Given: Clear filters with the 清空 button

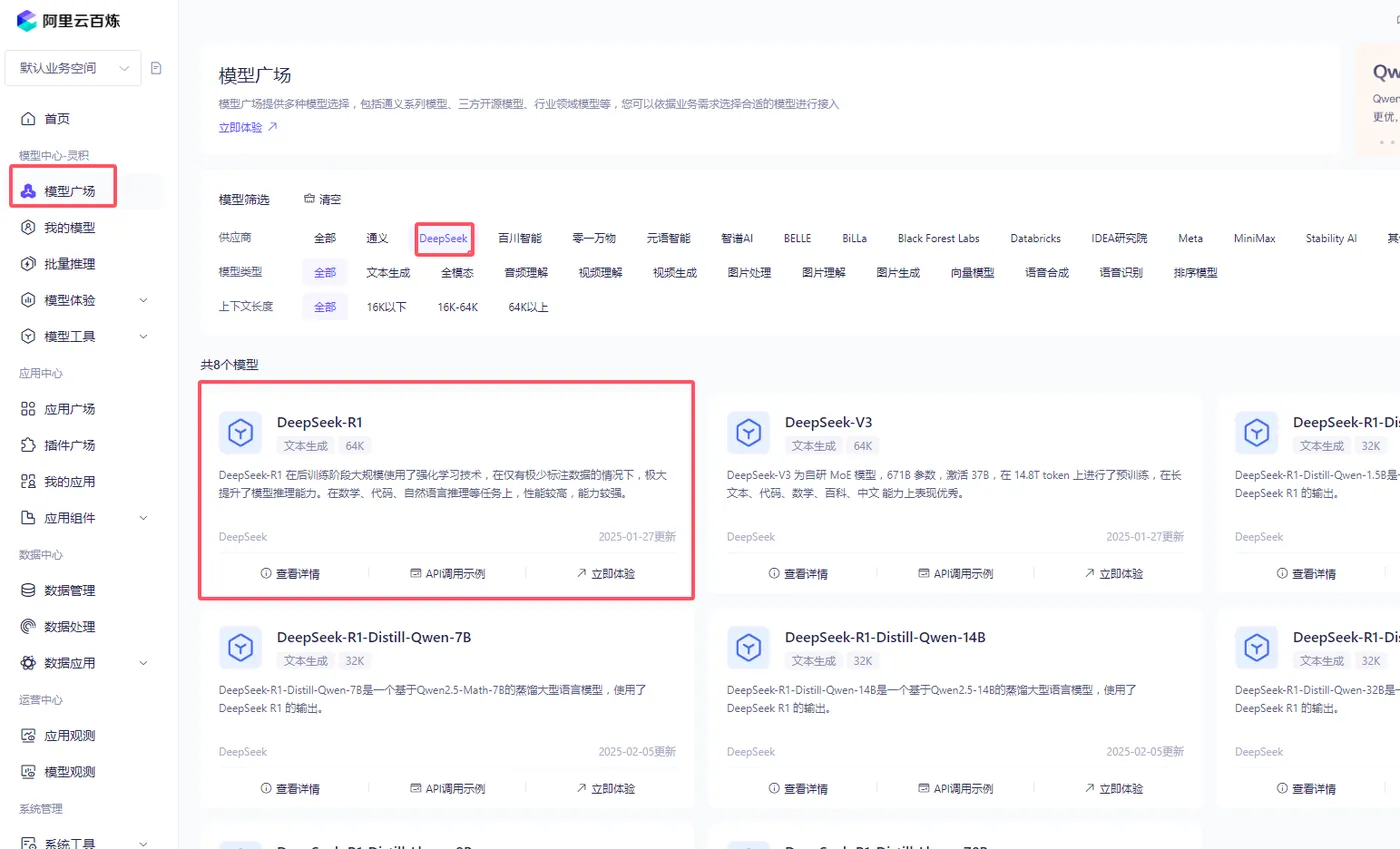Looking at the screenshot, I should click(x=323, y=199).
